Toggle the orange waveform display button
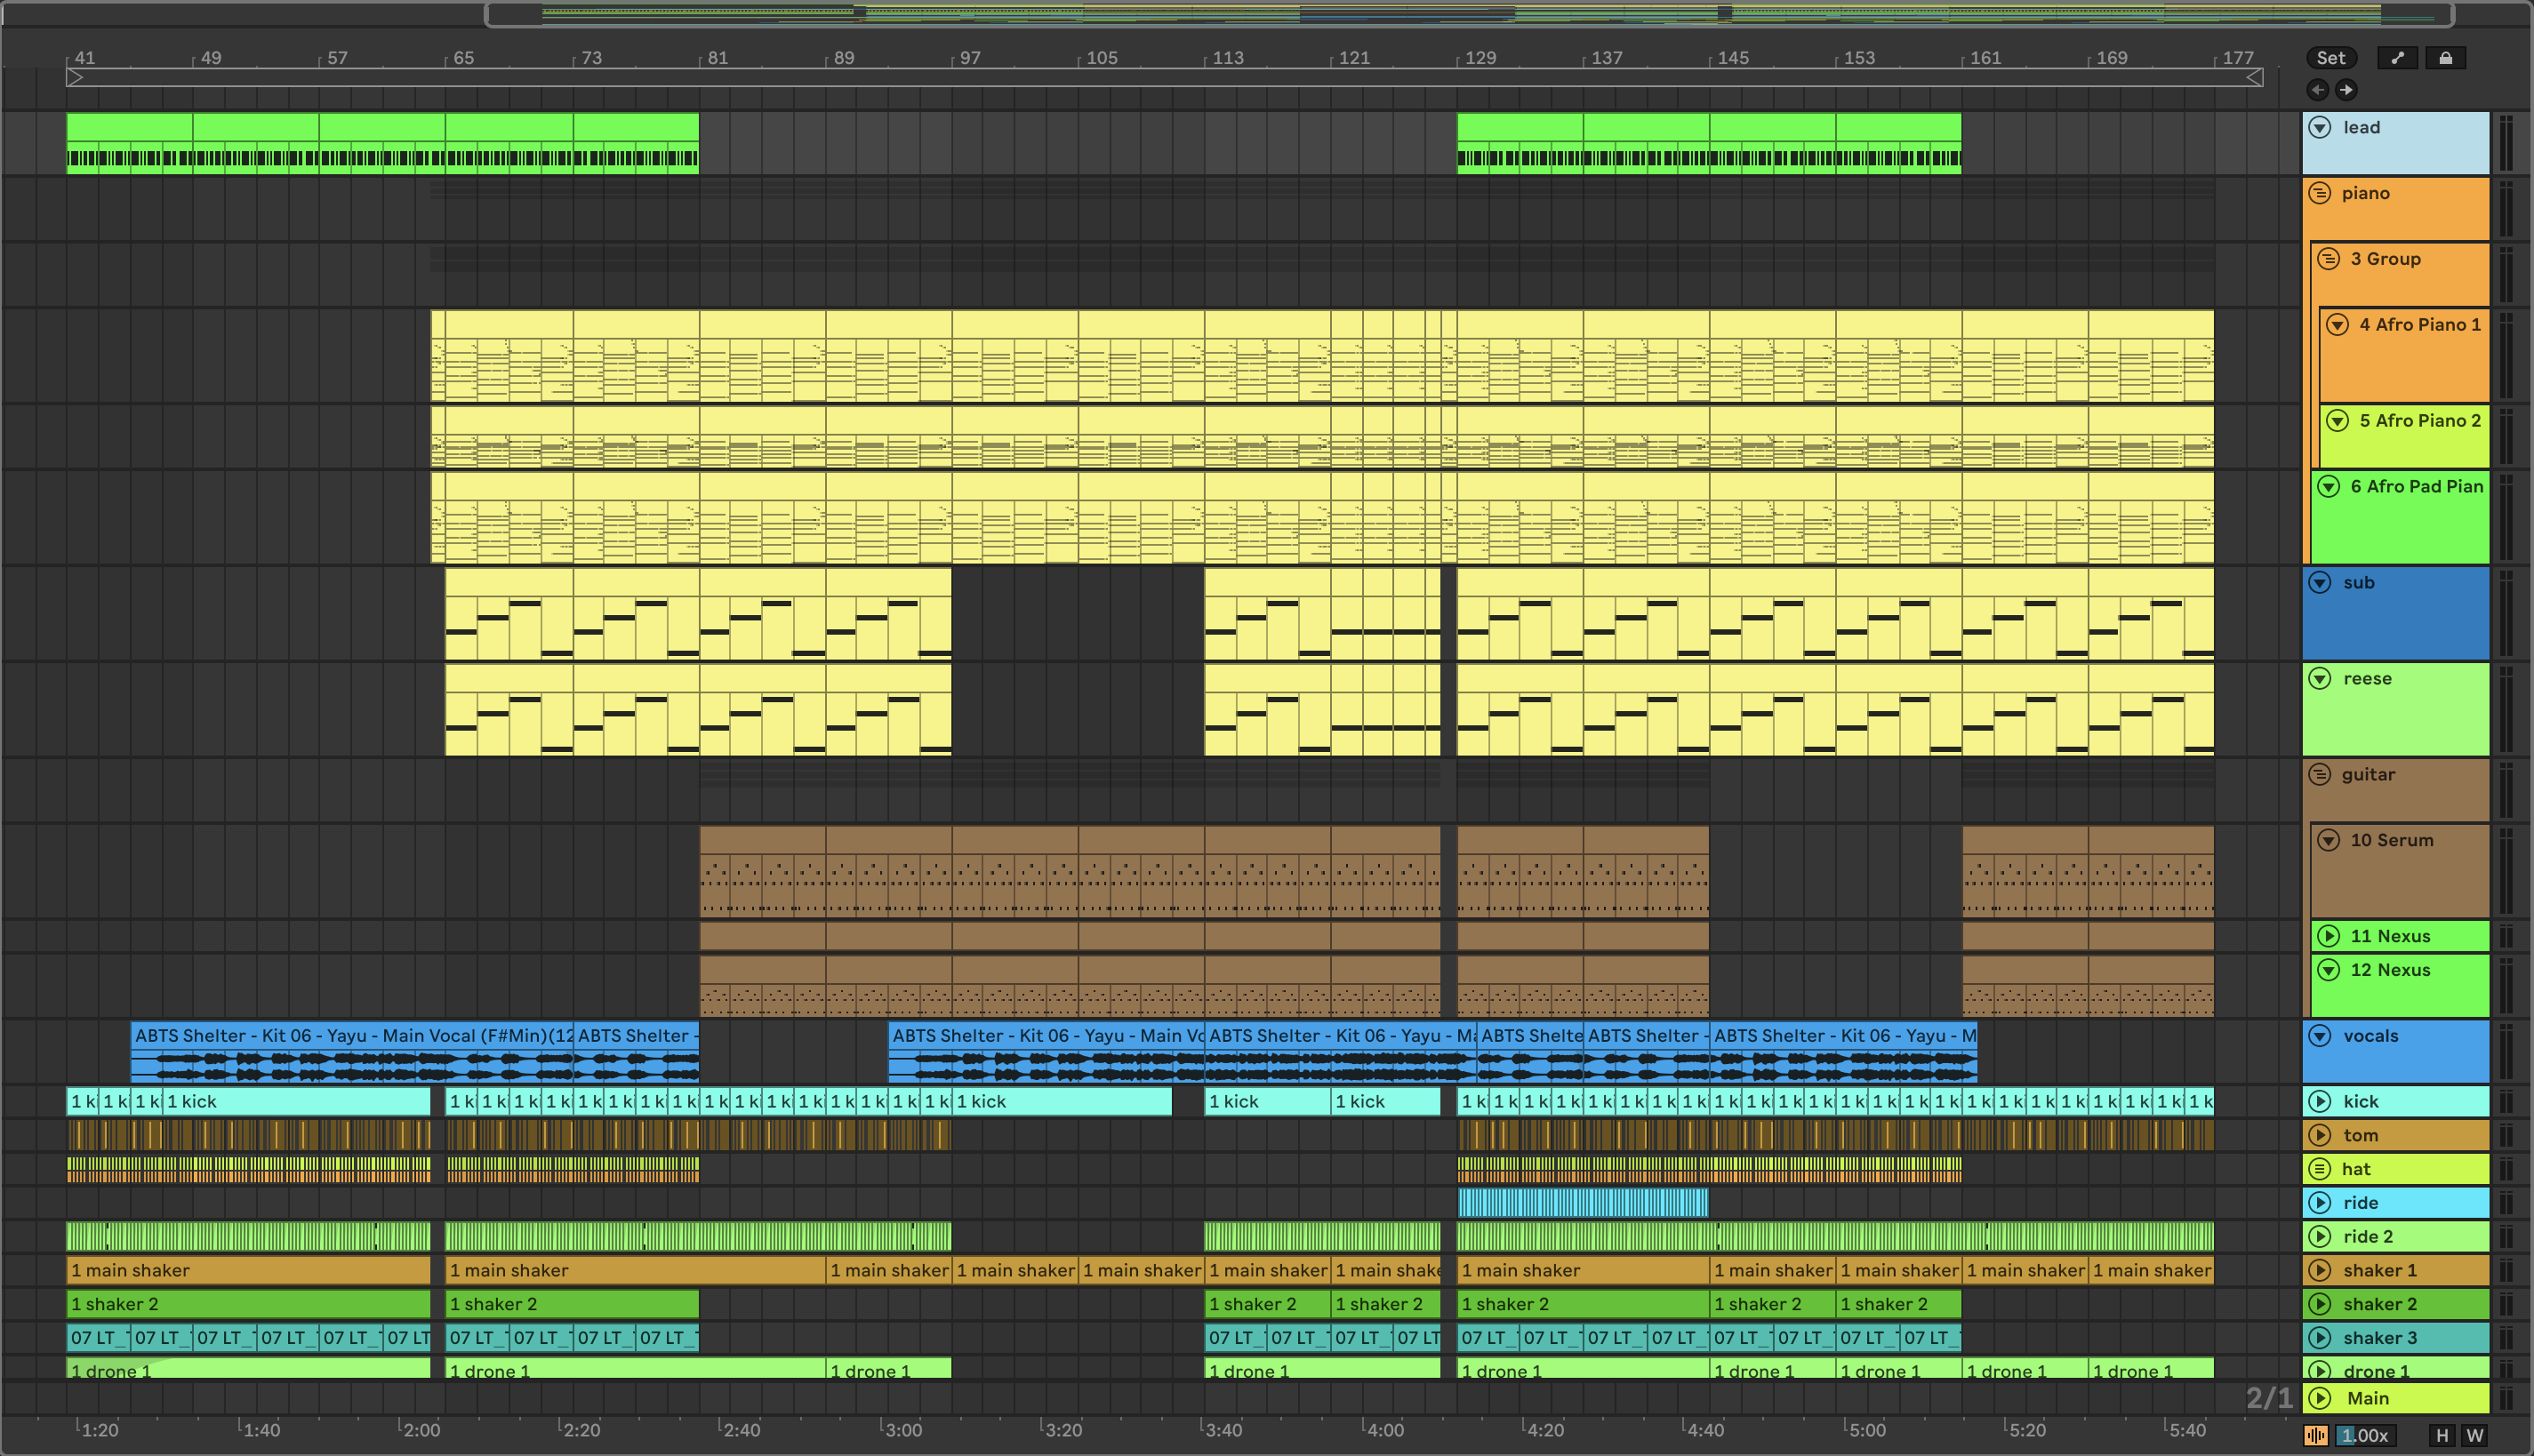This screenshot has height=1456, width=2534. (2316, 1436)
